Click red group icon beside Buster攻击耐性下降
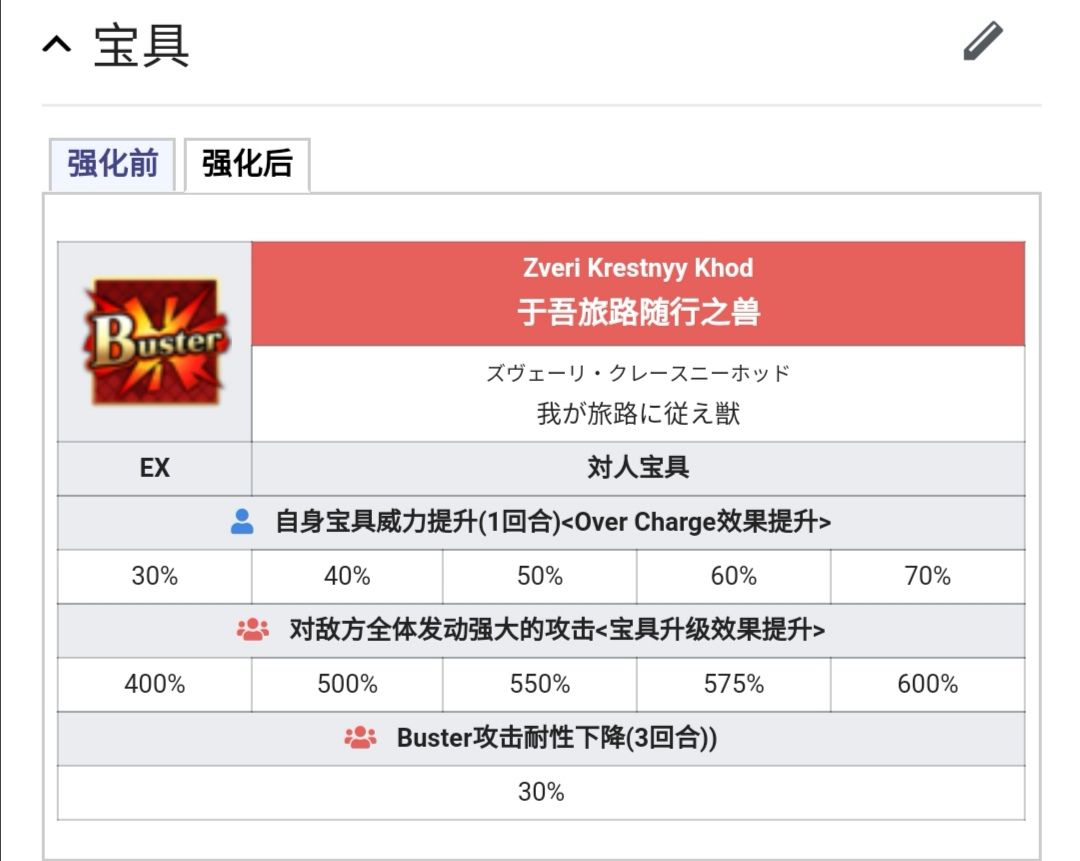This screenshot has height=861, width=1080. [x=360, y=738]
